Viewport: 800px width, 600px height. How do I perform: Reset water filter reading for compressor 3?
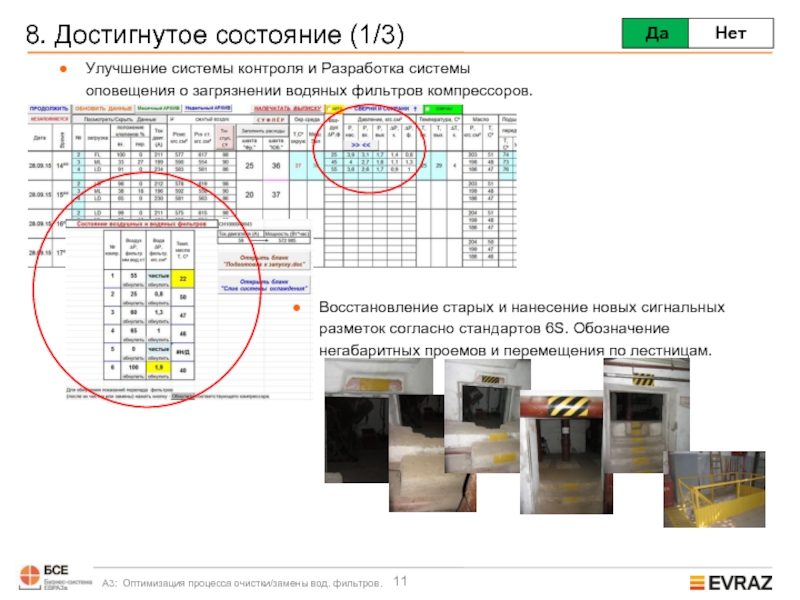click(x=159, y=321)
